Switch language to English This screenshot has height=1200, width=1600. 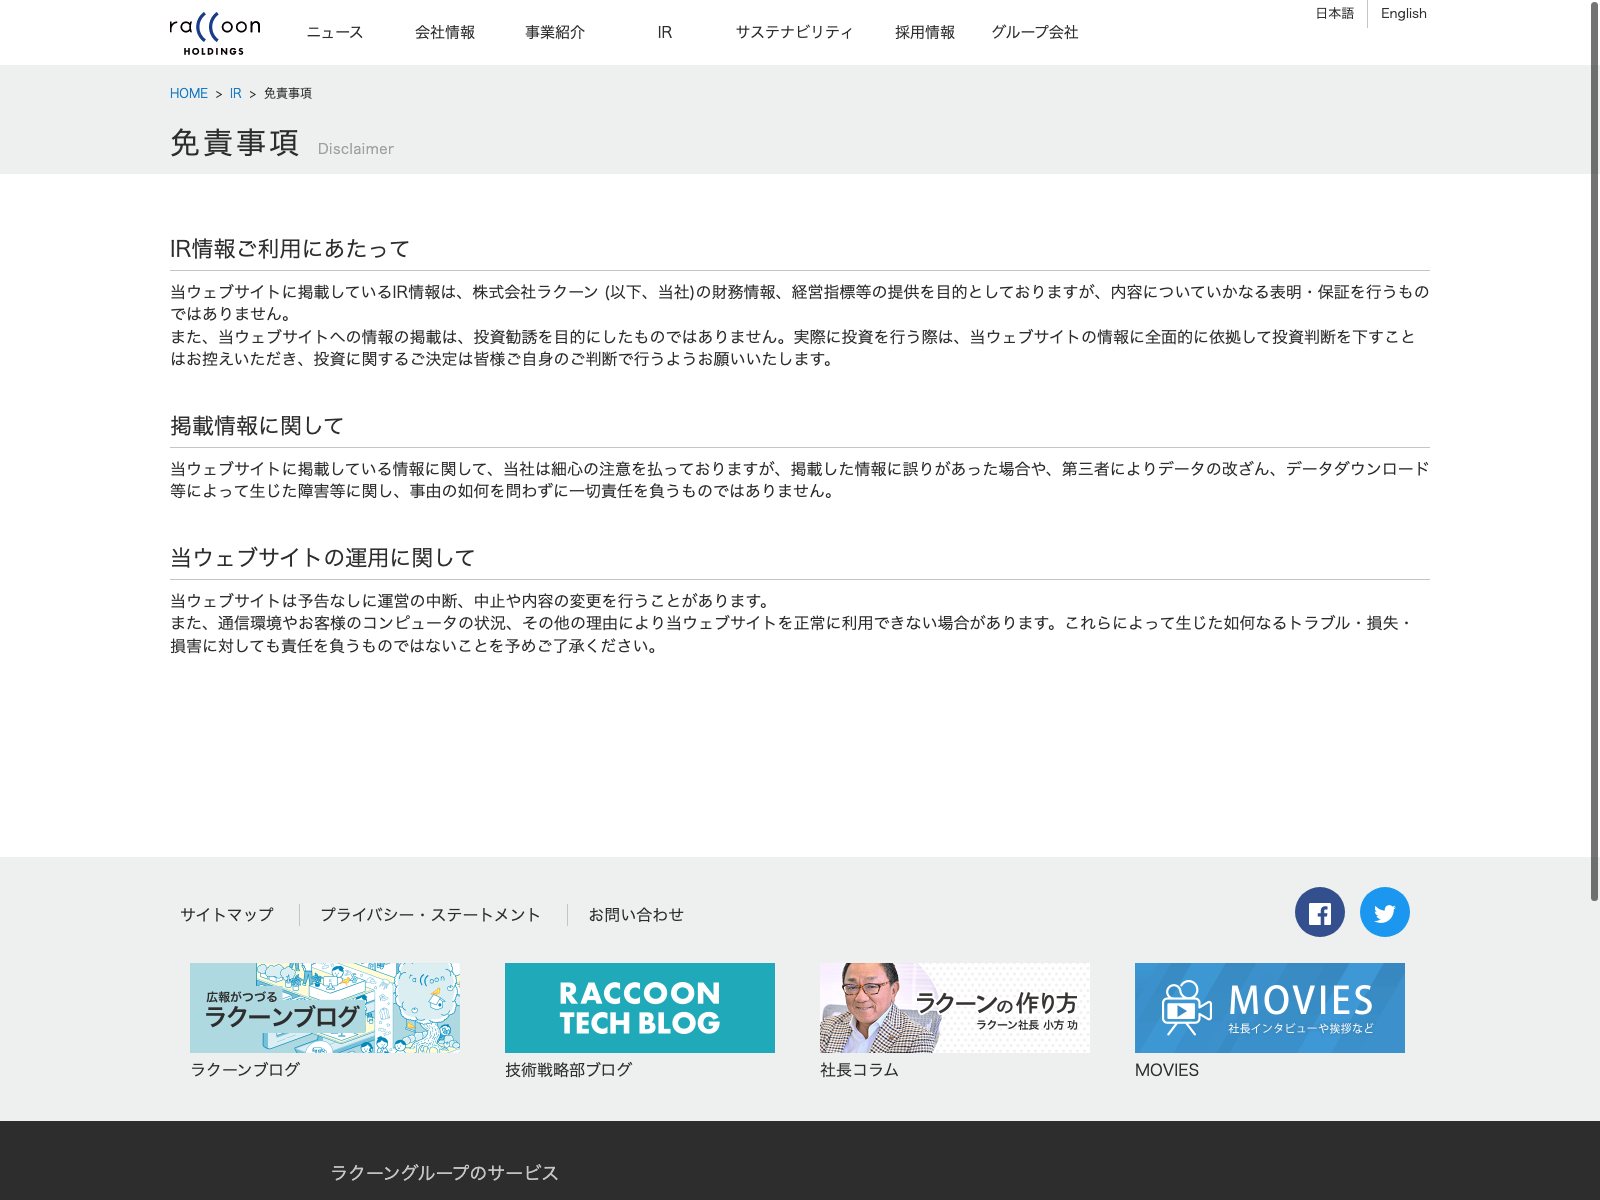coord(1403,13)
